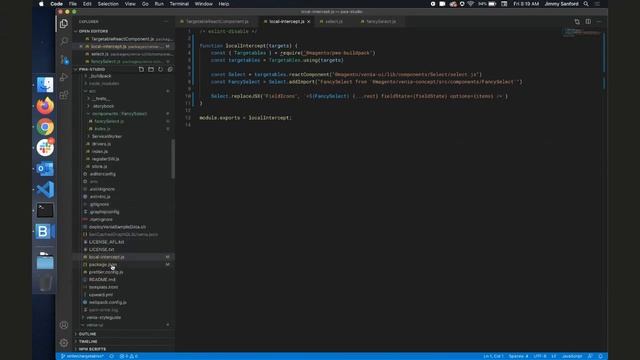This screenshot has height=360, width=640.
Task: Close local-intercept.js in Open Editors list
Action: 81,47
